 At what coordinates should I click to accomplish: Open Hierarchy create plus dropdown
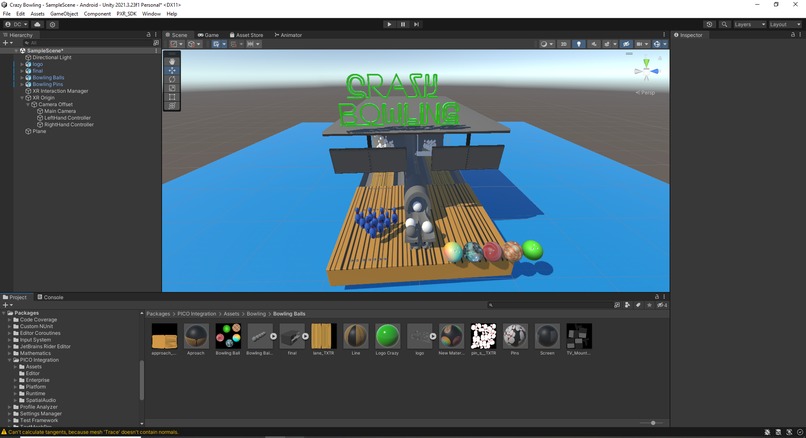pos(8,43)
